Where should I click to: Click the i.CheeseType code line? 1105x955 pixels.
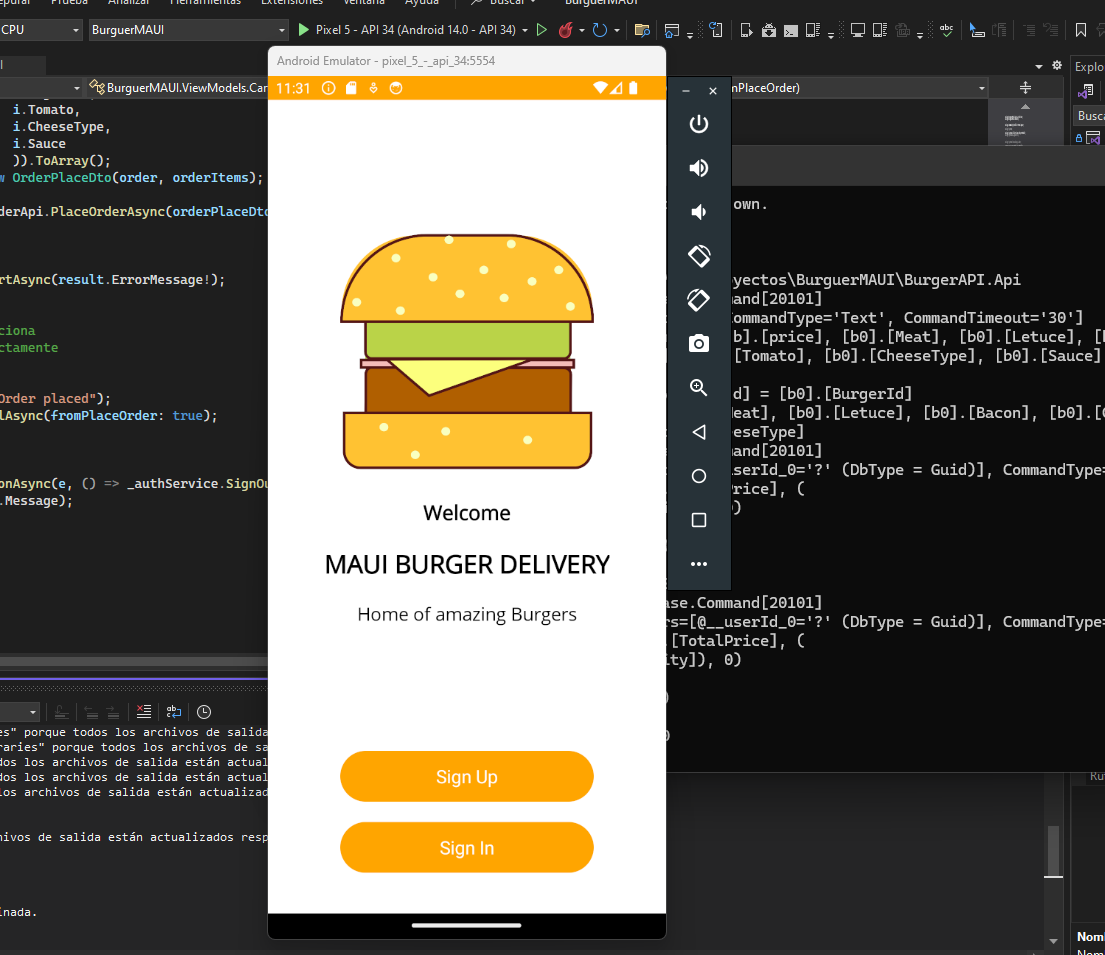point(62,127)
